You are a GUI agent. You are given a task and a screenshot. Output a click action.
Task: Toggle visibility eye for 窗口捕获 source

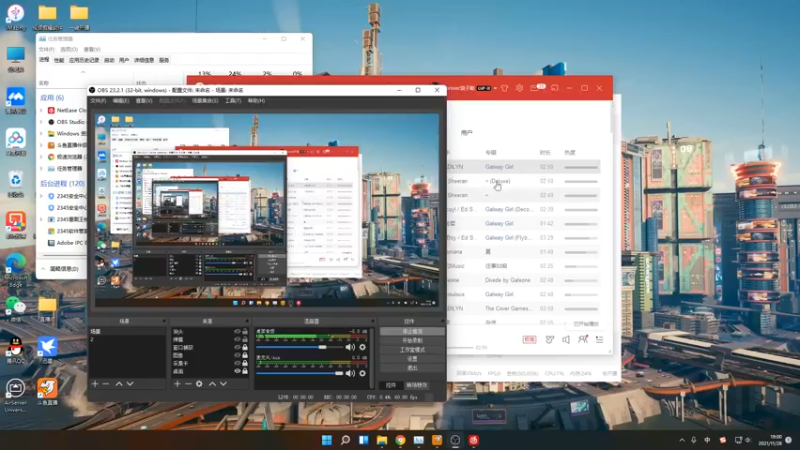[x=237, y=347]
